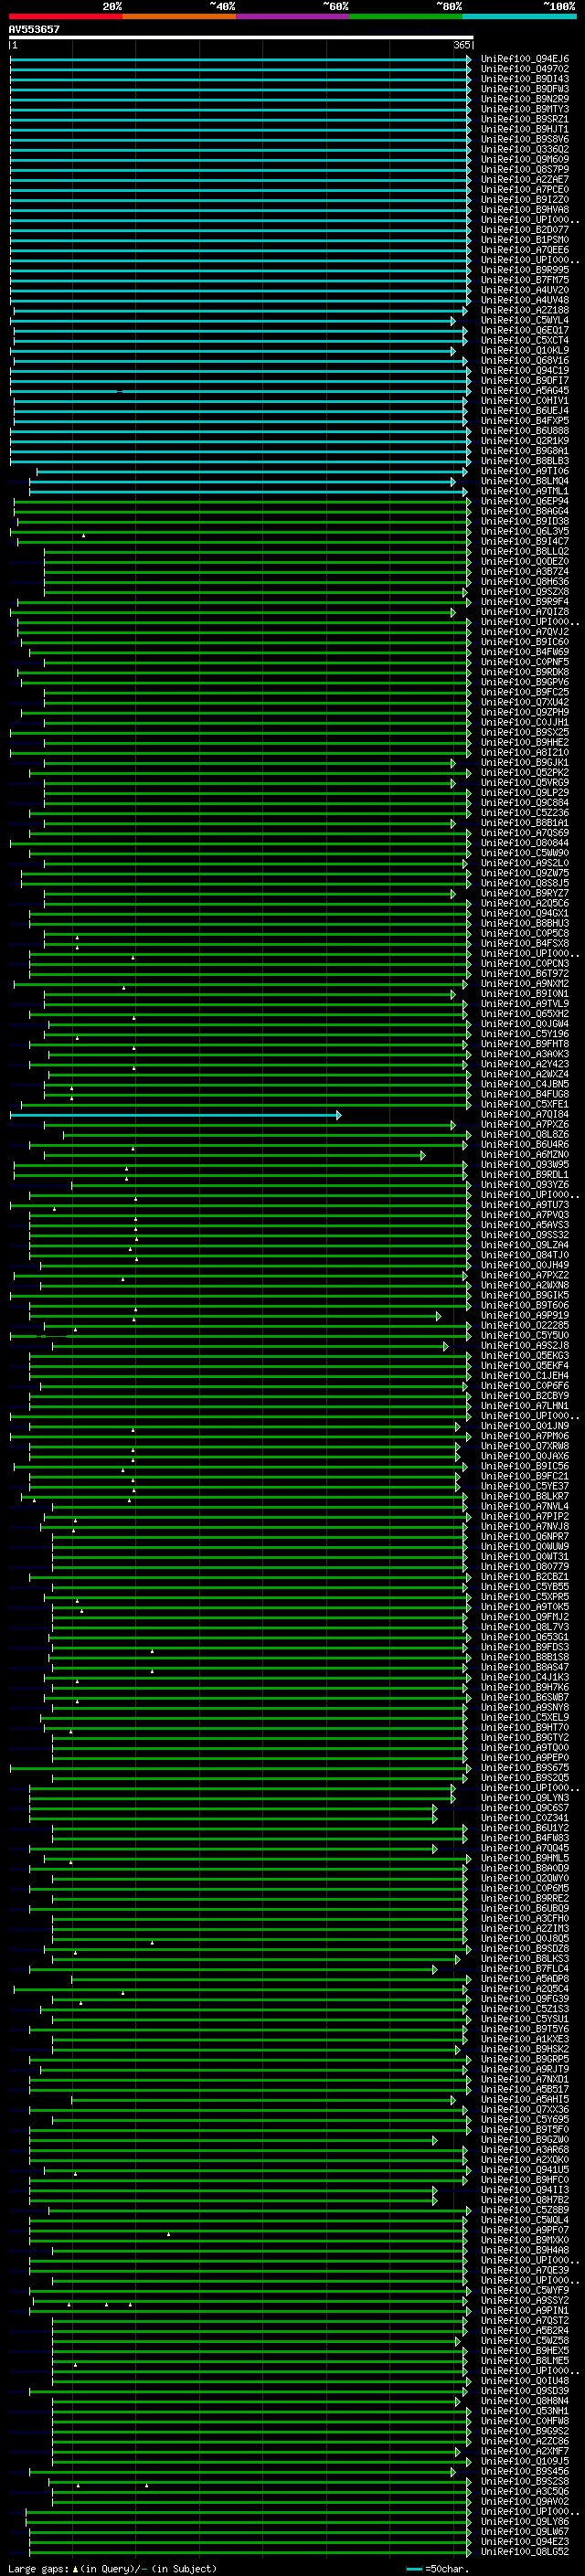The height and width of the screenshot is (2576, 585).
Task: Select the UniRef100_A7QI84 label
Action: coord(525,1114)
